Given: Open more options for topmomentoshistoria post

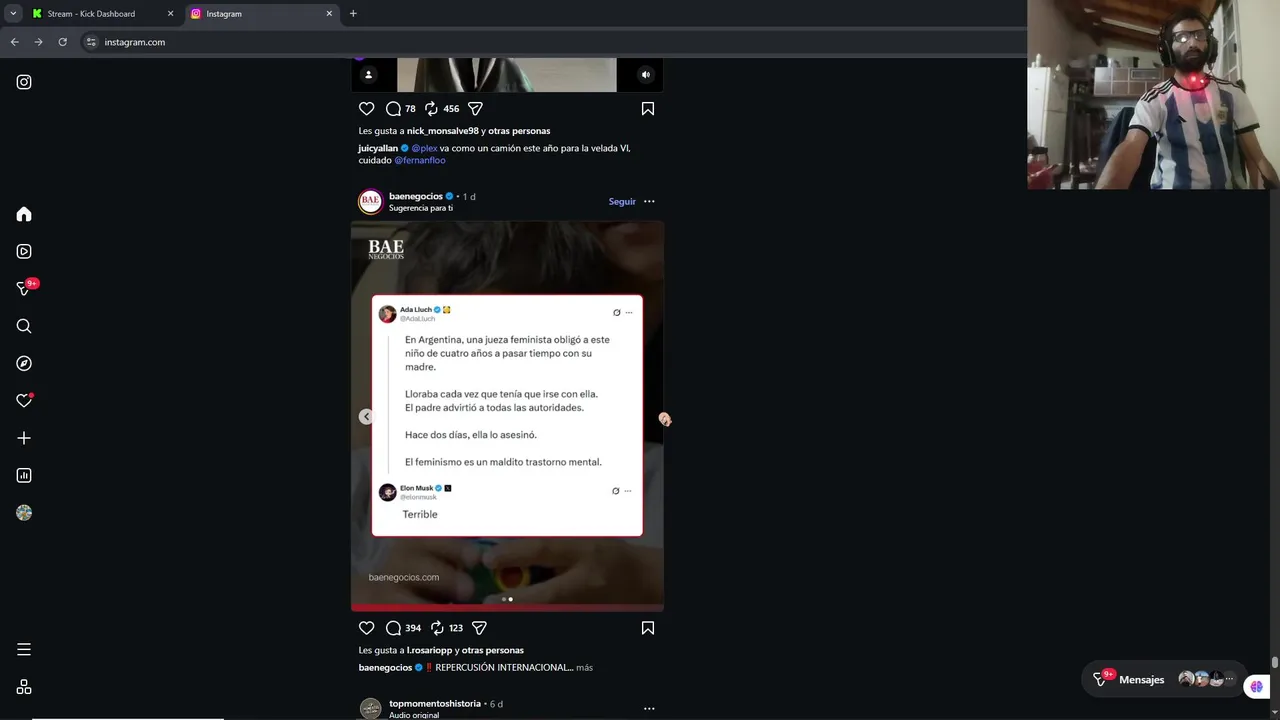Looking at the screenshot, I should tap(649, 708).
